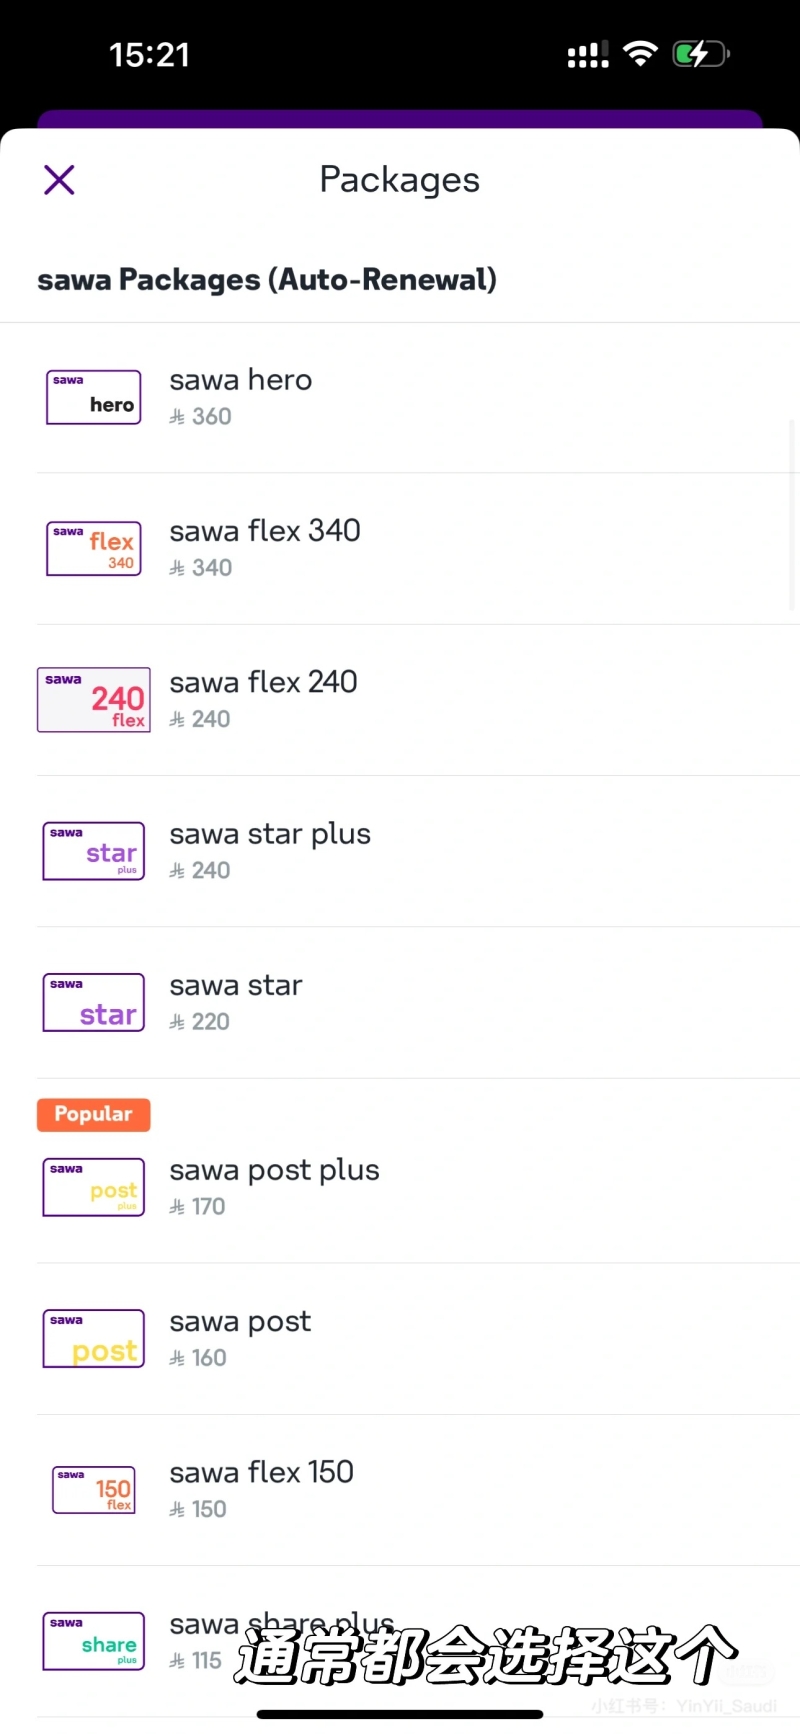
Task: Open the sawa flex 340 package
Action: point(265,531)
